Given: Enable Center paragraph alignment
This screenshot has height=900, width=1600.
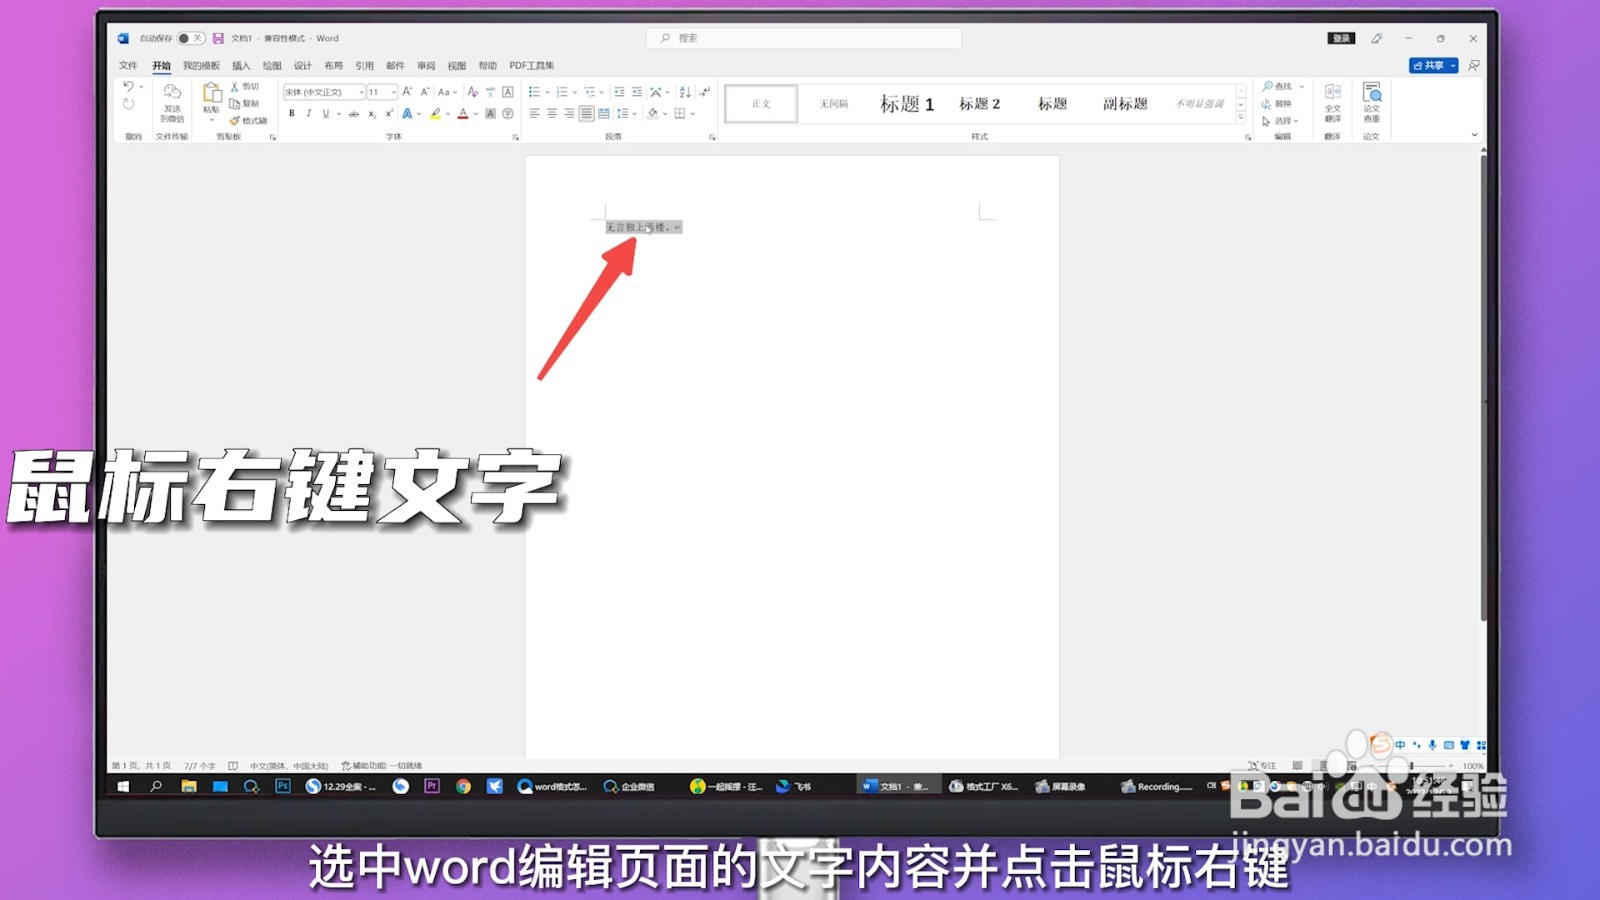Looking at the screenshot, I should click(x=551, y=114).
